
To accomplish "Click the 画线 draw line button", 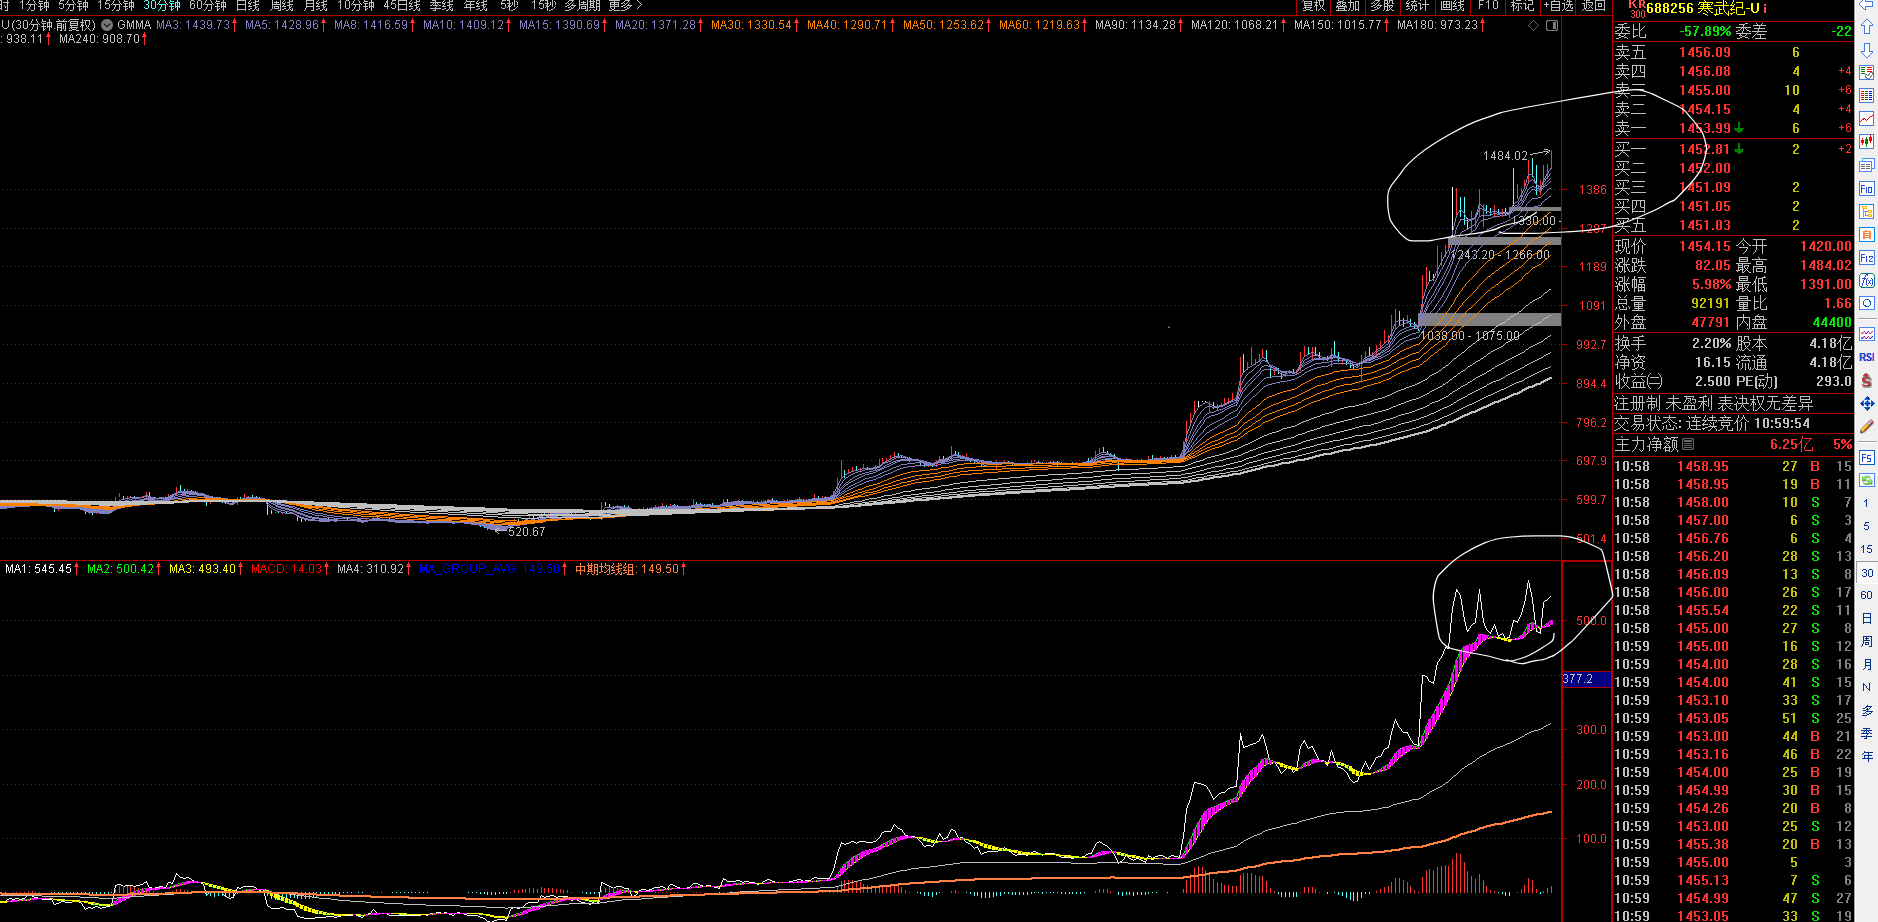I will click(1452, 6).
